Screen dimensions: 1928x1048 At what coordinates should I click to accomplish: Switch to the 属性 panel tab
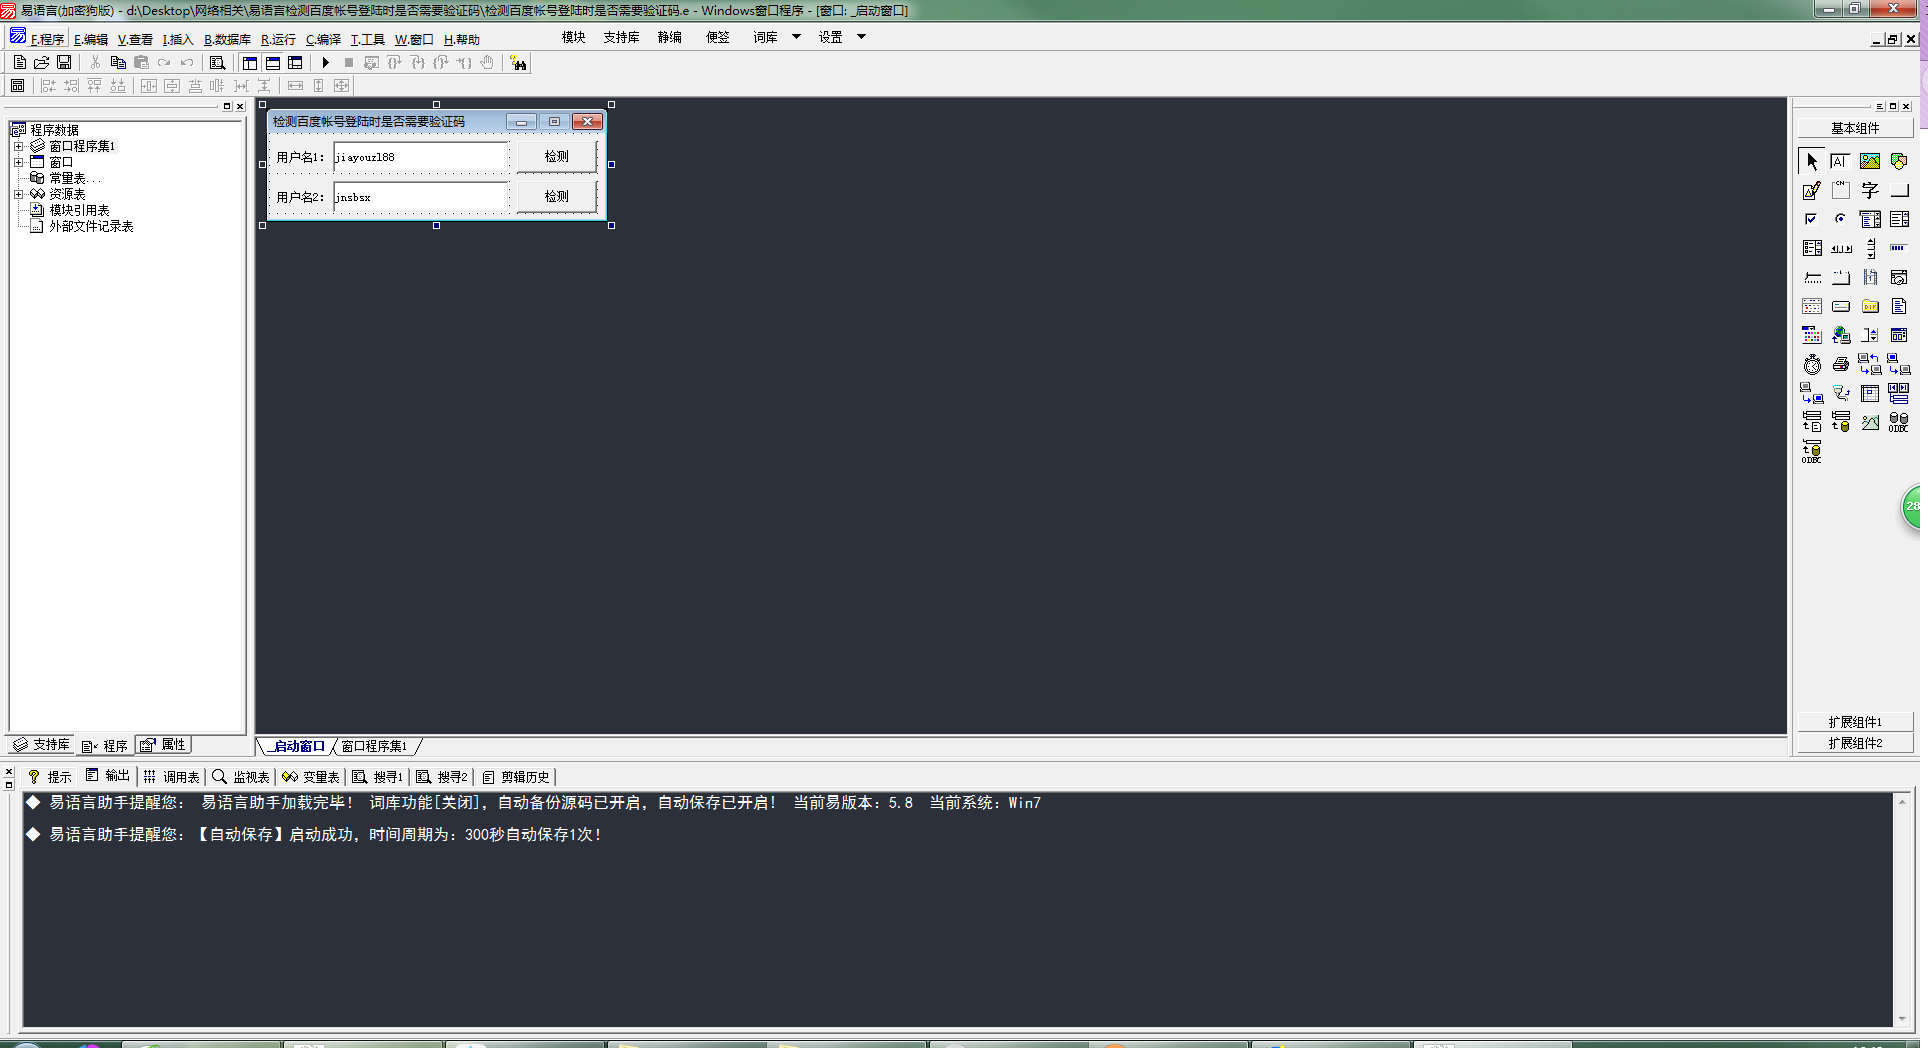coord(164,745)
